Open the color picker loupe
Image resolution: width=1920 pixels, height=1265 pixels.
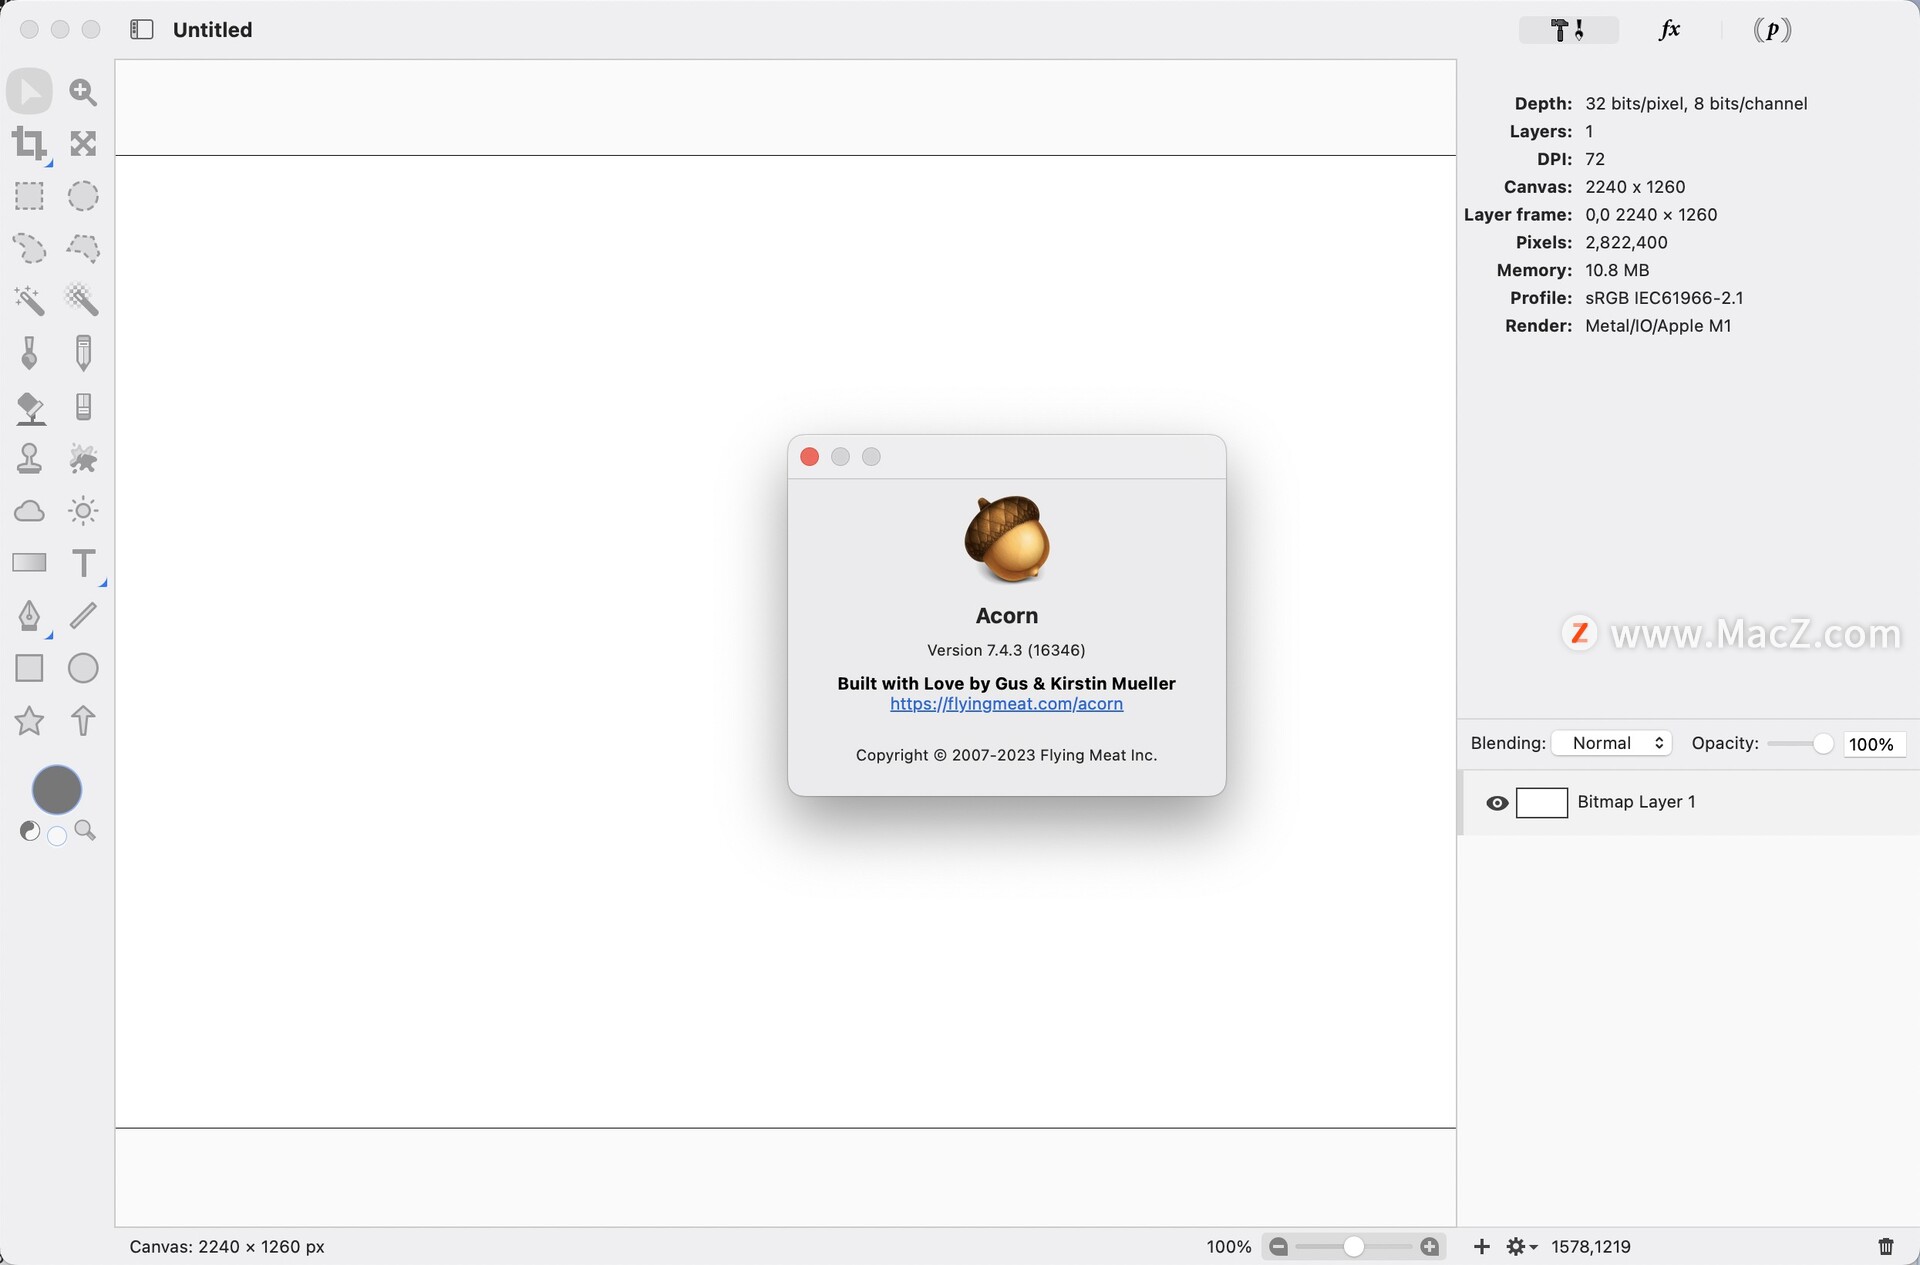click(85, 831)
